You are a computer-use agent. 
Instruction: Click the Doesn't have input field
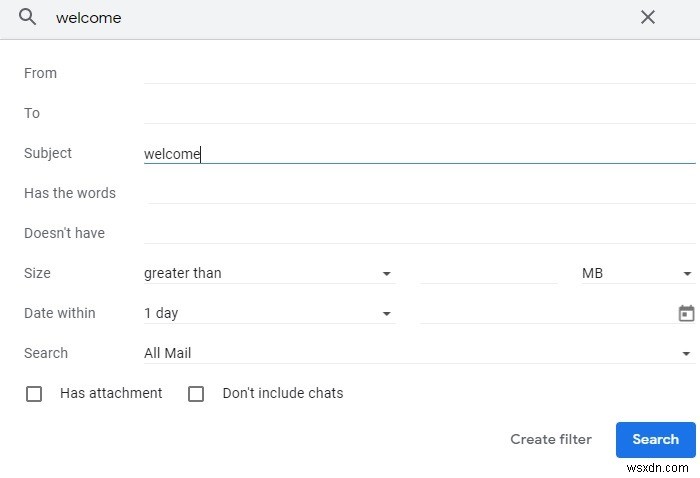(419, 233)
